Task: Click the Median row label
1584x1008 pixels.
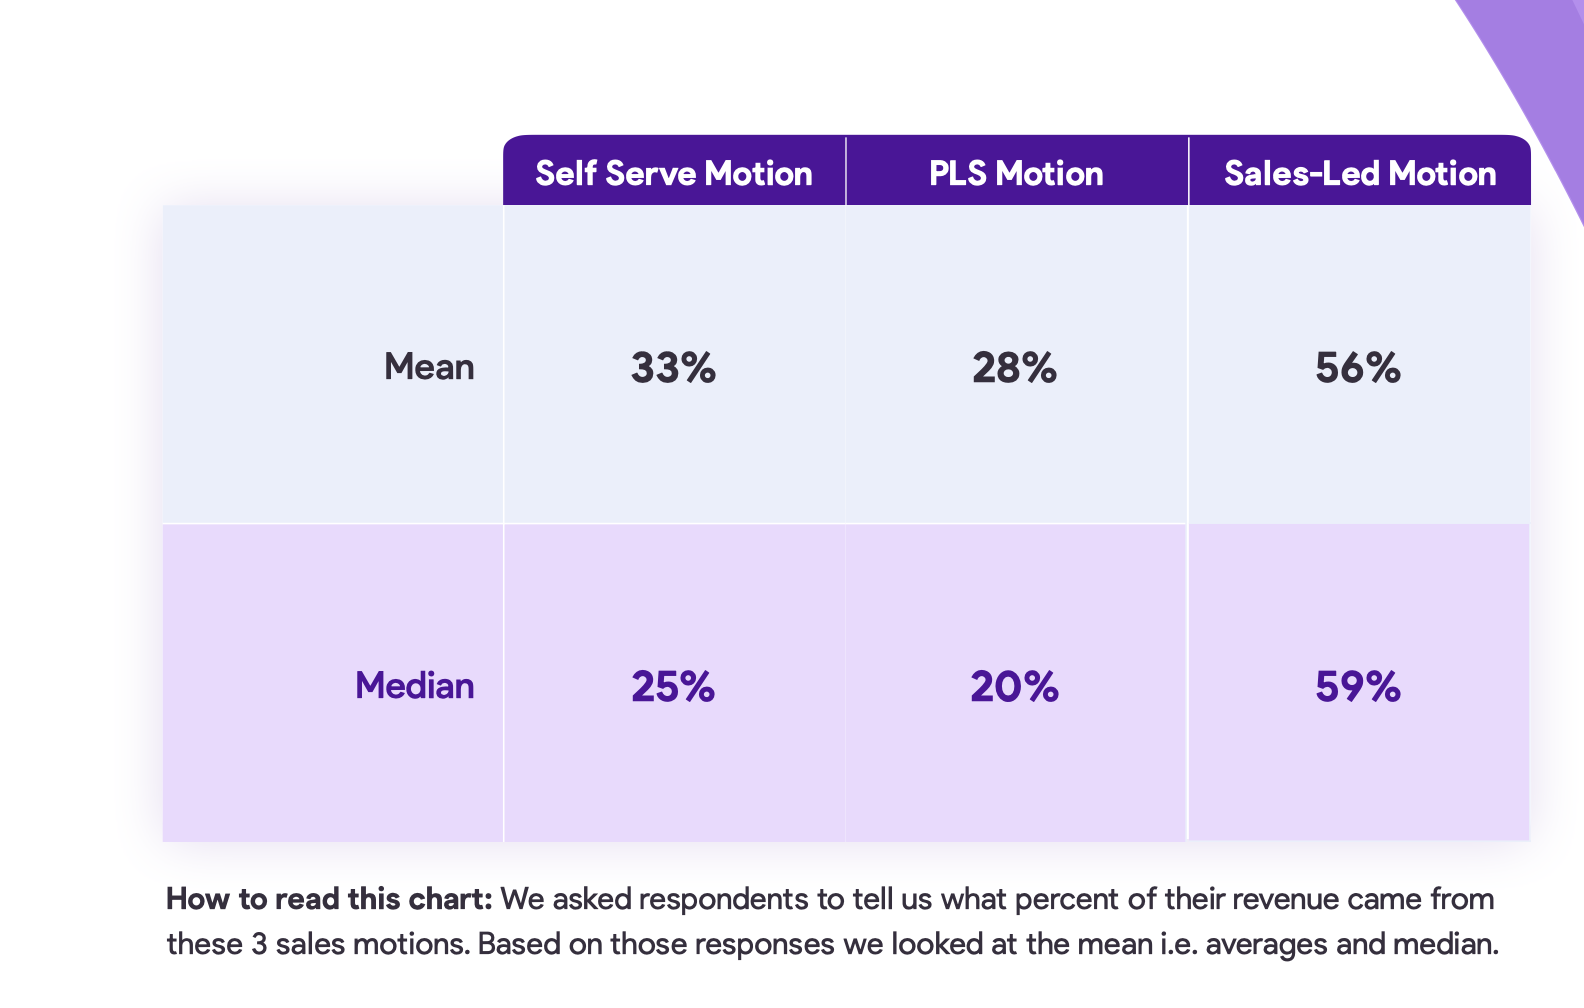Action: point(414,686)
